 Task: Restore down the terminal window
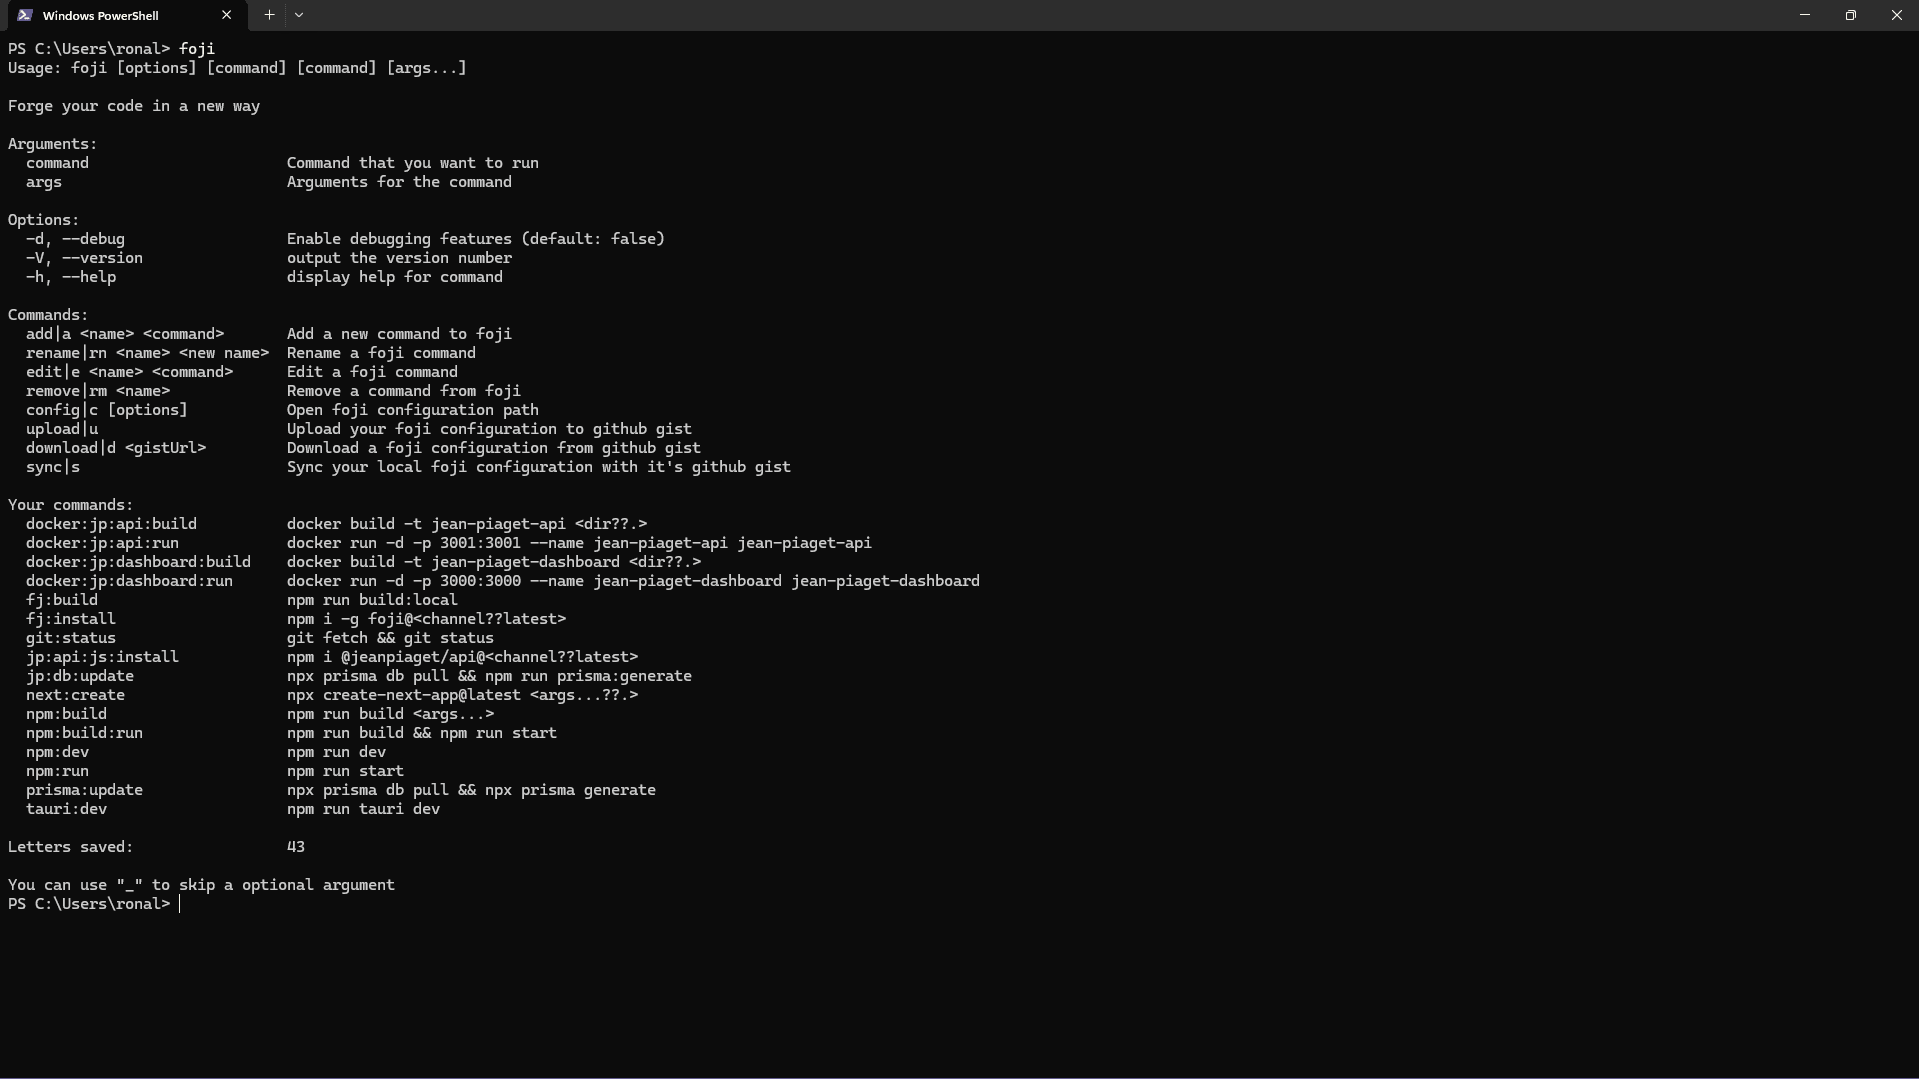point(1850,15)
